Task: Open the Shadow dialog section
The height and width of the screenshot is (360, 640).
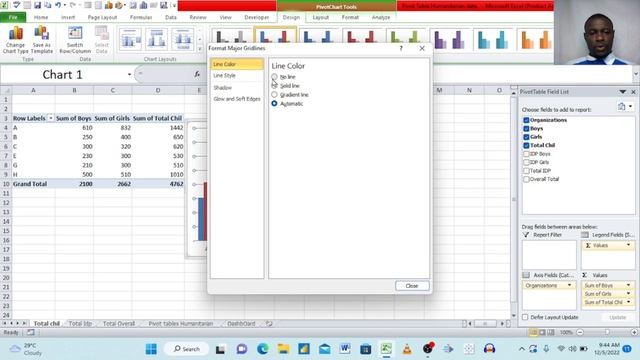Action: (x=237, y=88)
